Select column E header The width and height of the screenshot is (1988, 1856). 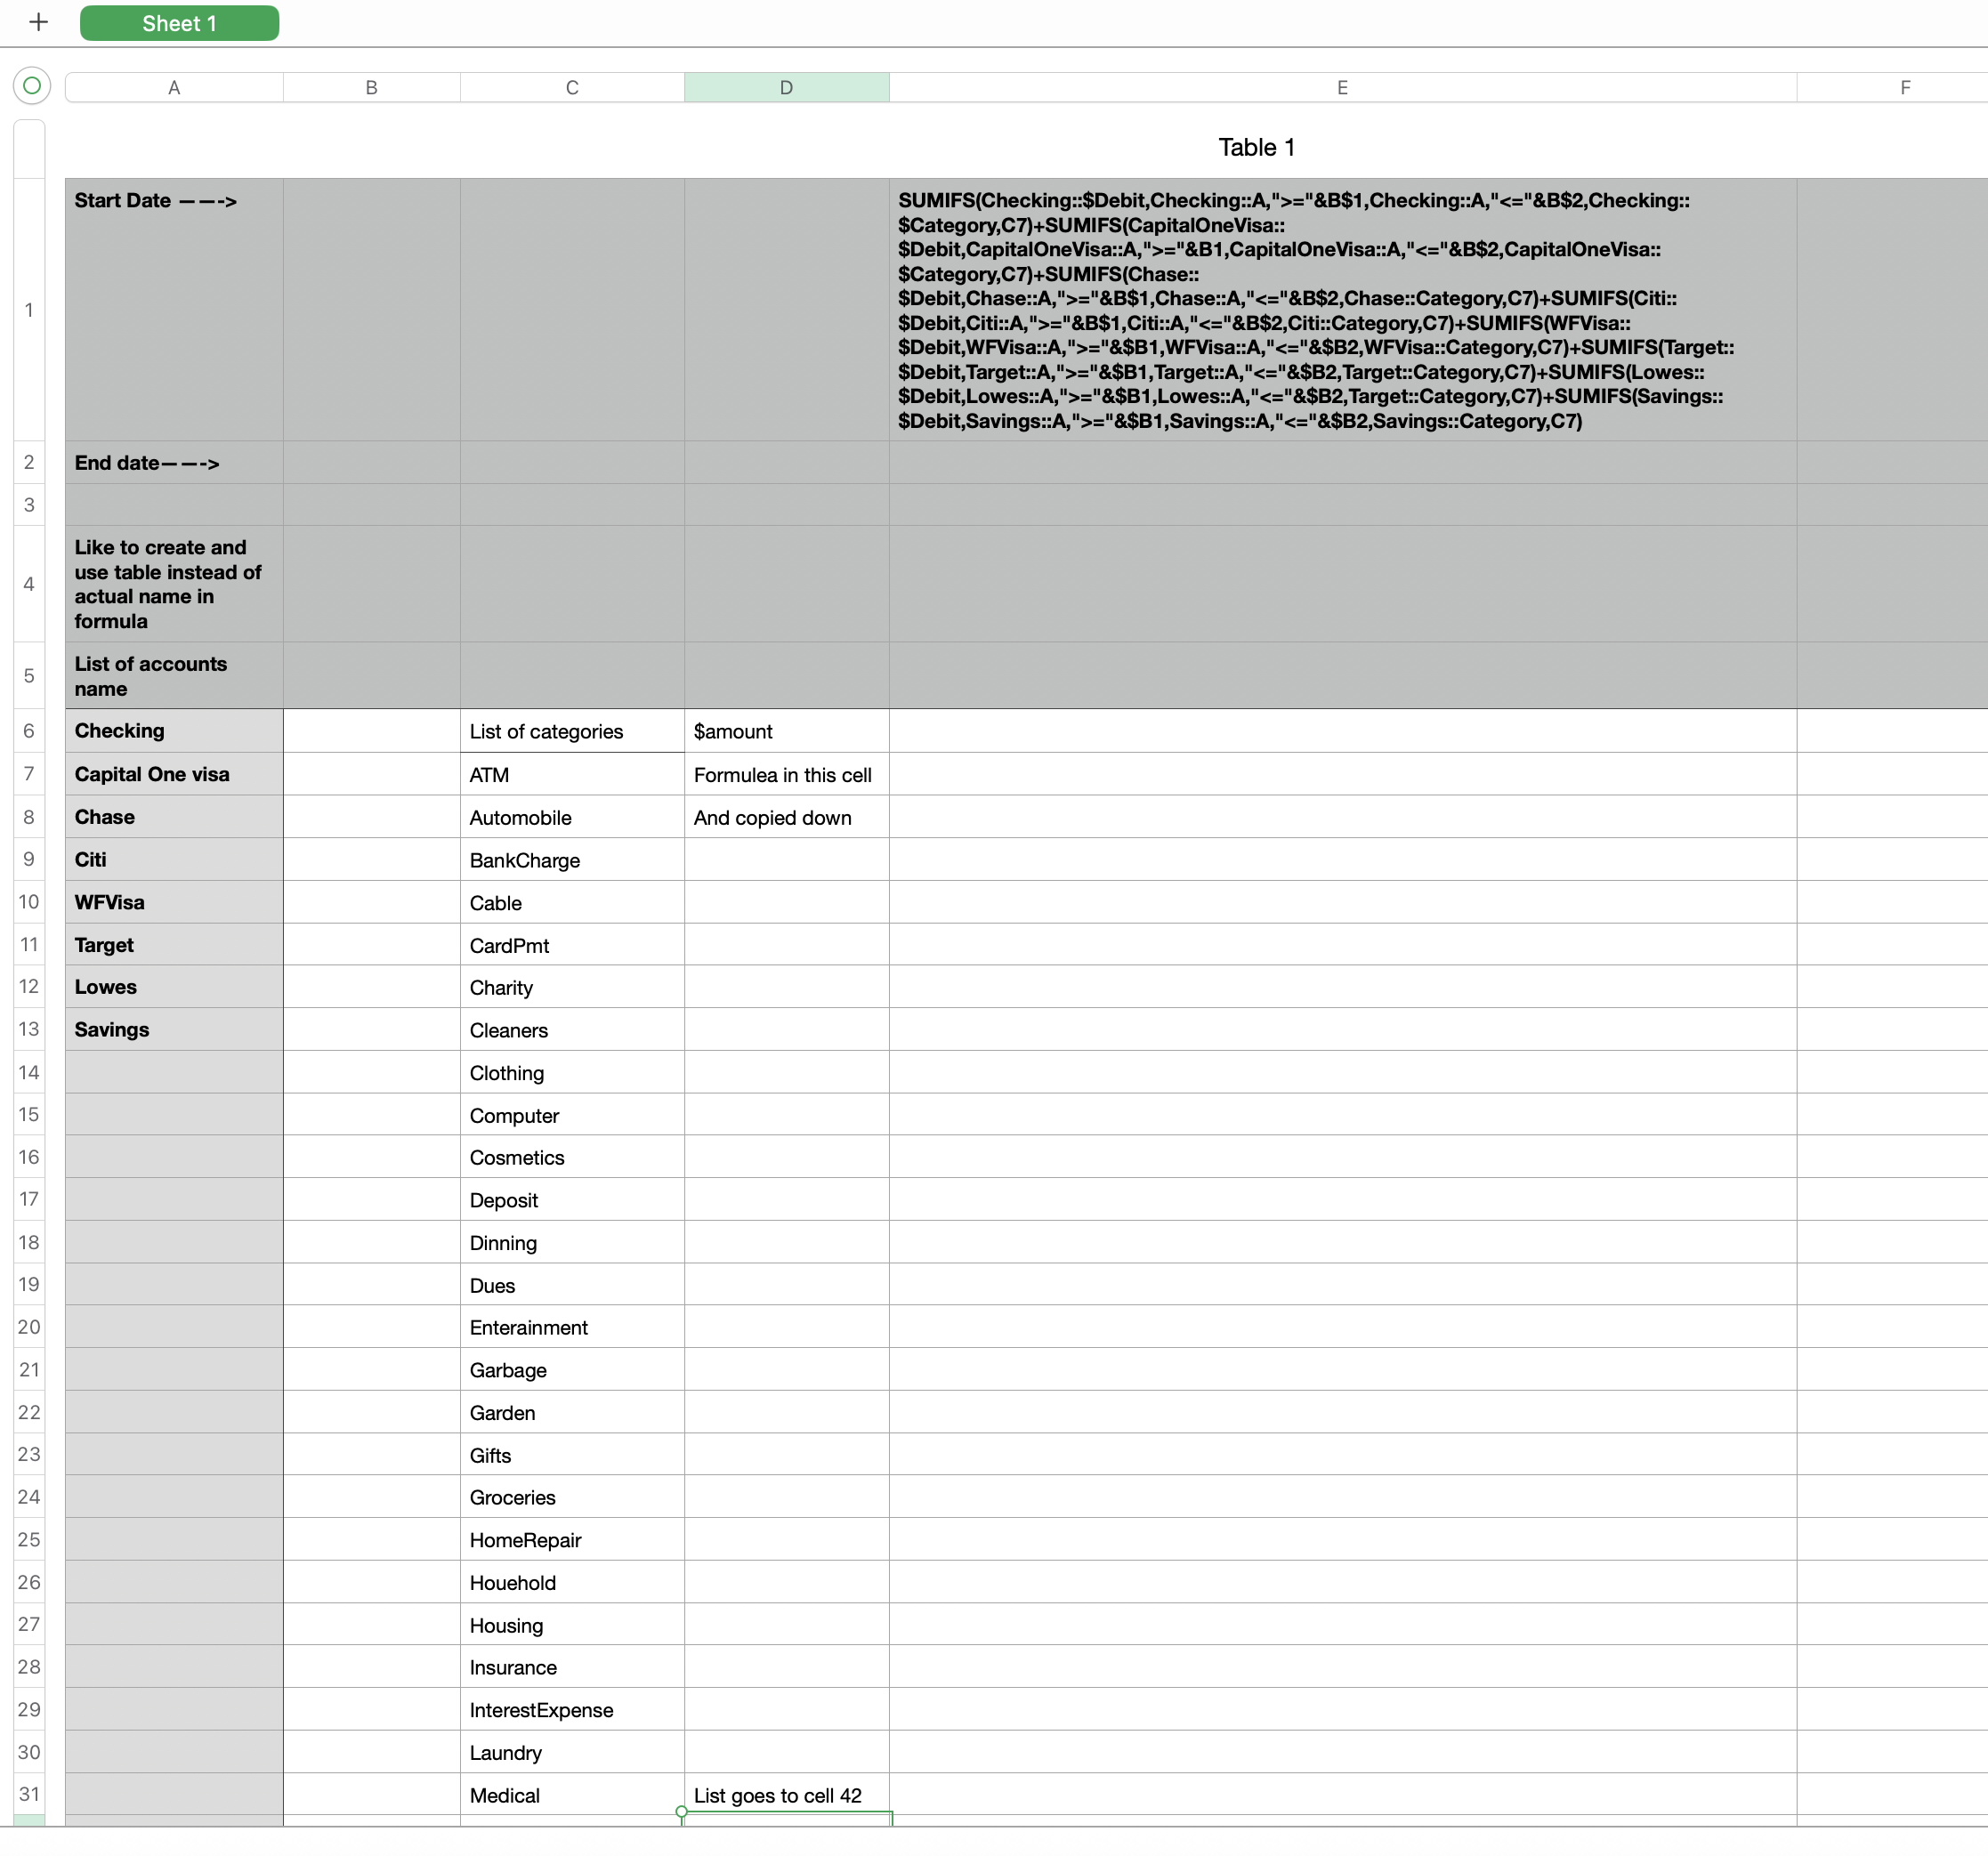(x=1342, y=88)
